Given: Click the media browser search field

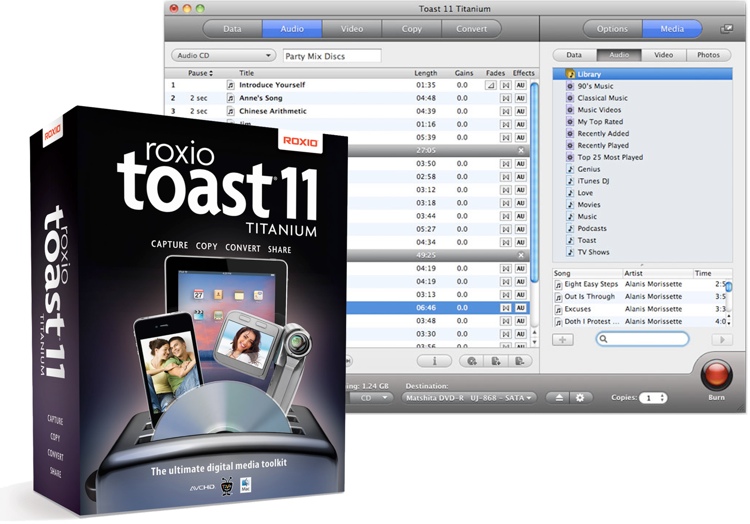Looking at the screenshot, I should pyautogui.click(x=642, y=339).
